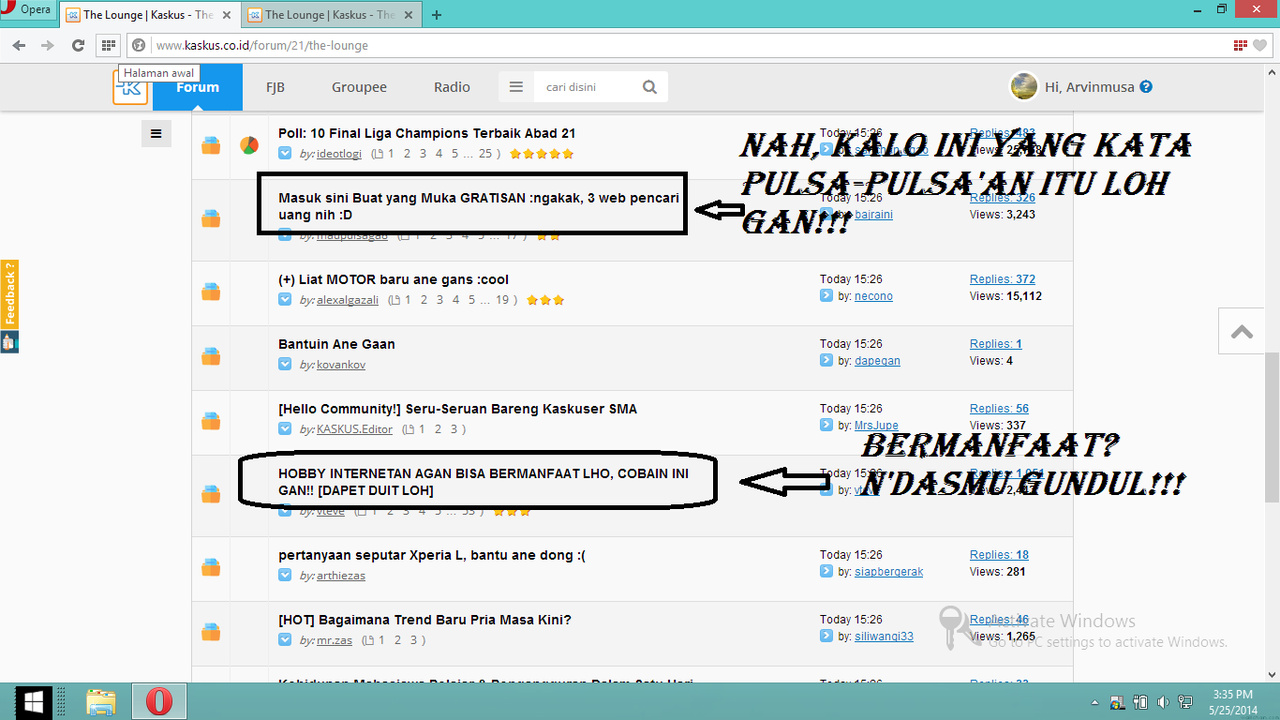Image resolution: width=1280 pixels, height=720 pixels.
Task: Open the orange Feedback side tab
Action: pyautogui.click(x=9, y=295)
